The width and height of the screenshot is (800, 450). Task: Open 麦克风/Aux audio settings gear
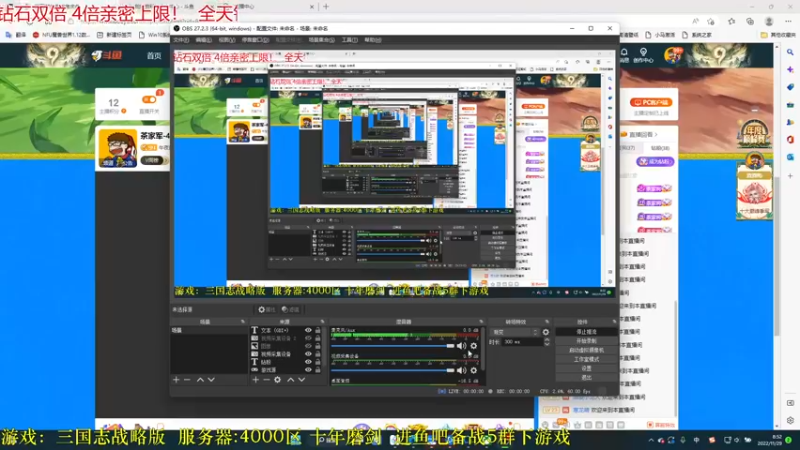pos(473,346)
